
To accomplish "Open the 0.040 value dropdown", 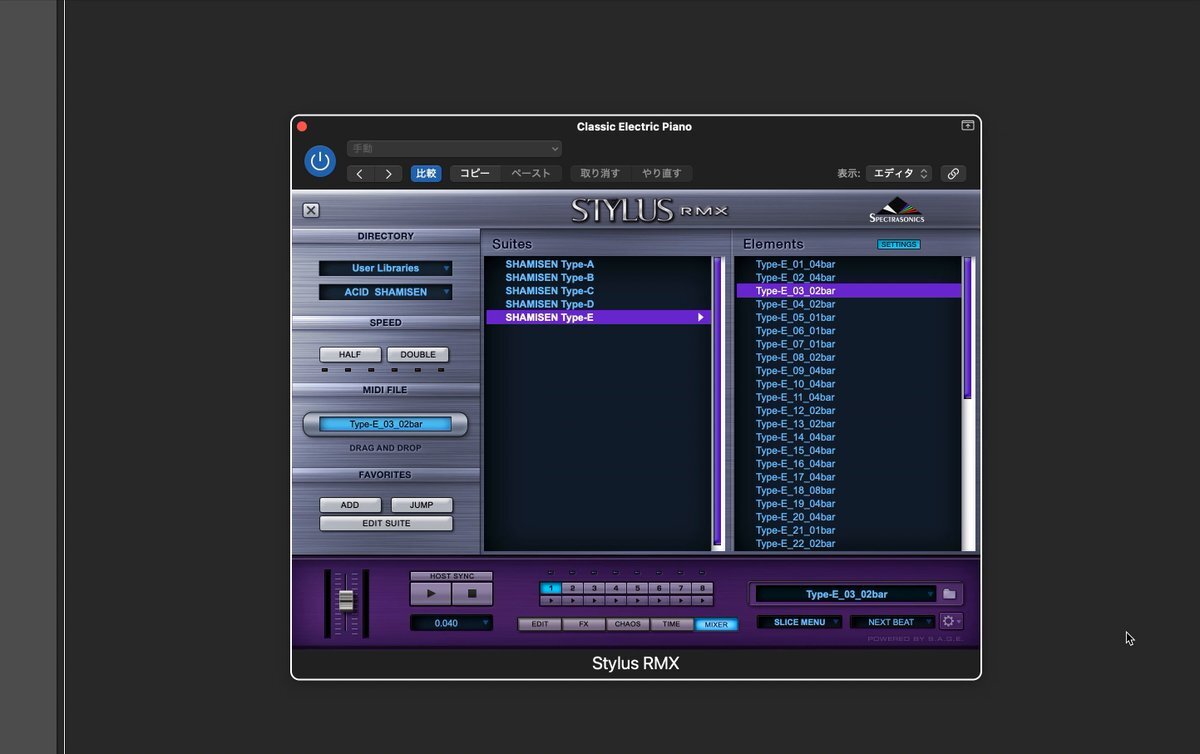I will pyautogui.click(x=451, y=623).
